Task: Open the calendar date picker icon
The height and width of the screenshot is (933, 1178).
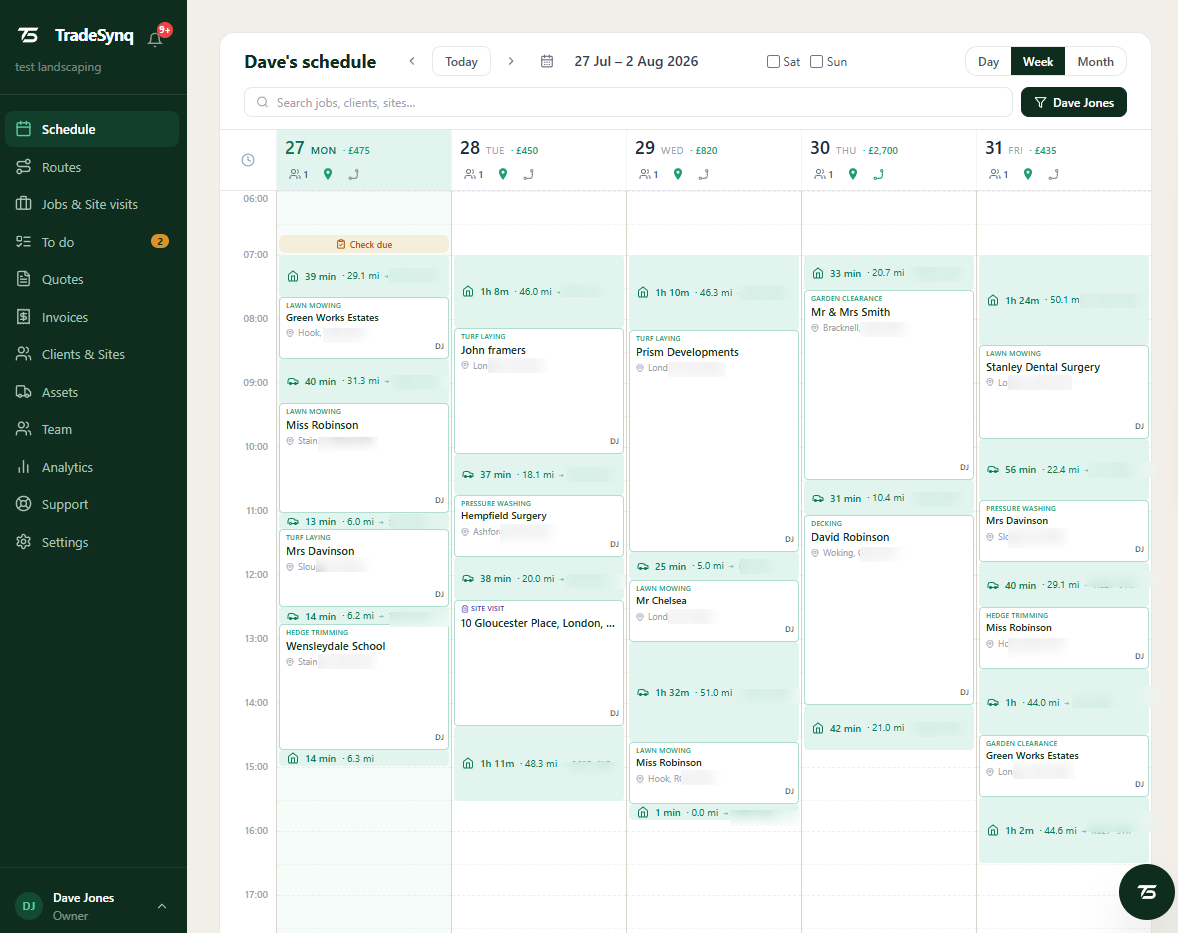Action: (547, 62)
